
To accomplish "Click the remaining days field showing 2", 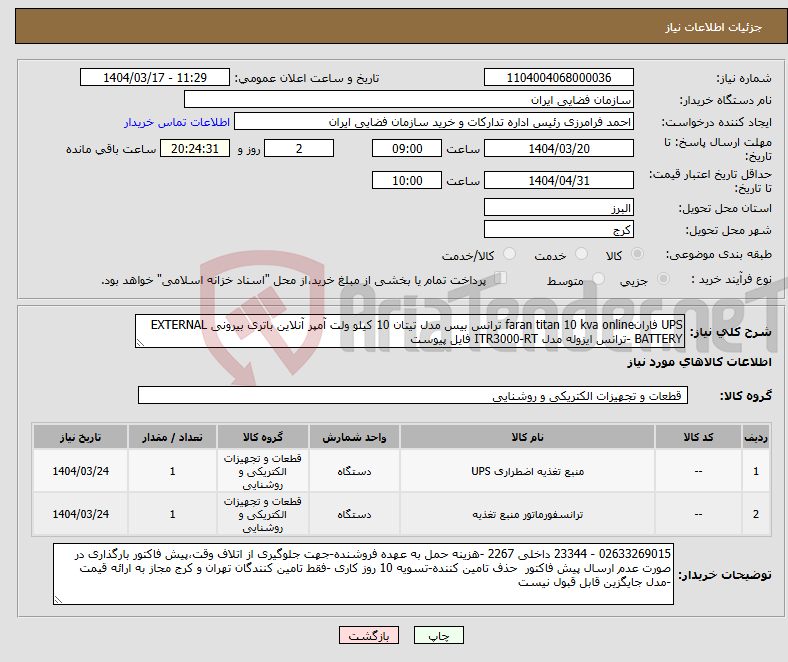I will coord(299,148).
